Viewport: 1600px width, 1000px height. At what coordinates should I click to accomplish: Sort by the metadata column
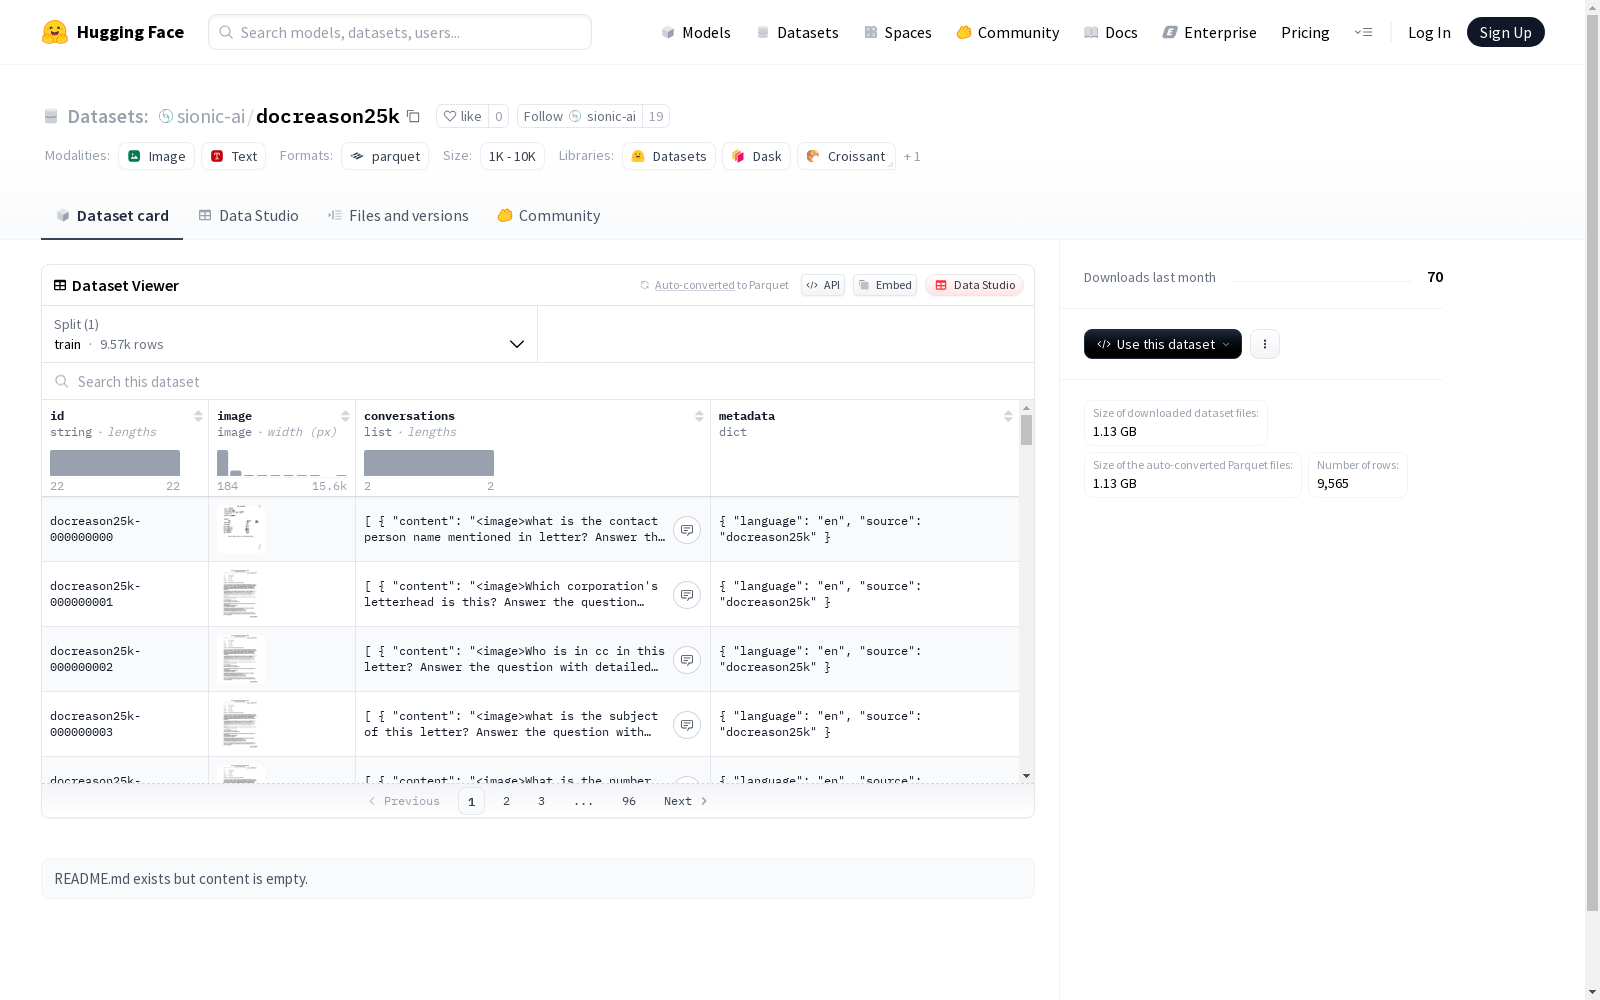click(1008, 416)
